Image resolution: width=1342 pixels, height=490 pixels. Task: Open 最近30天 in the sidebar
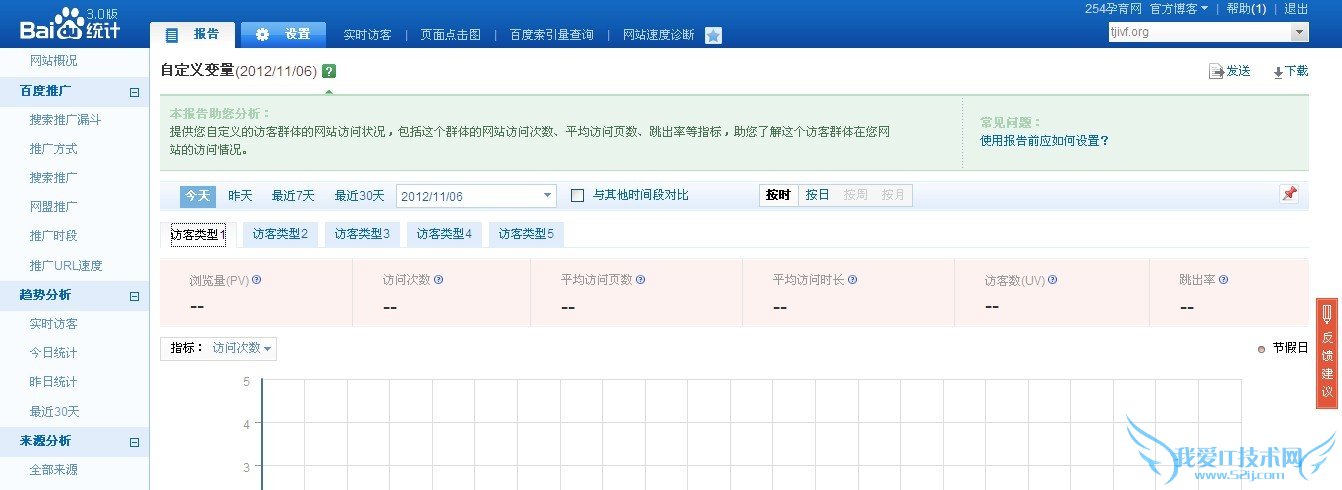coord(54,412)
